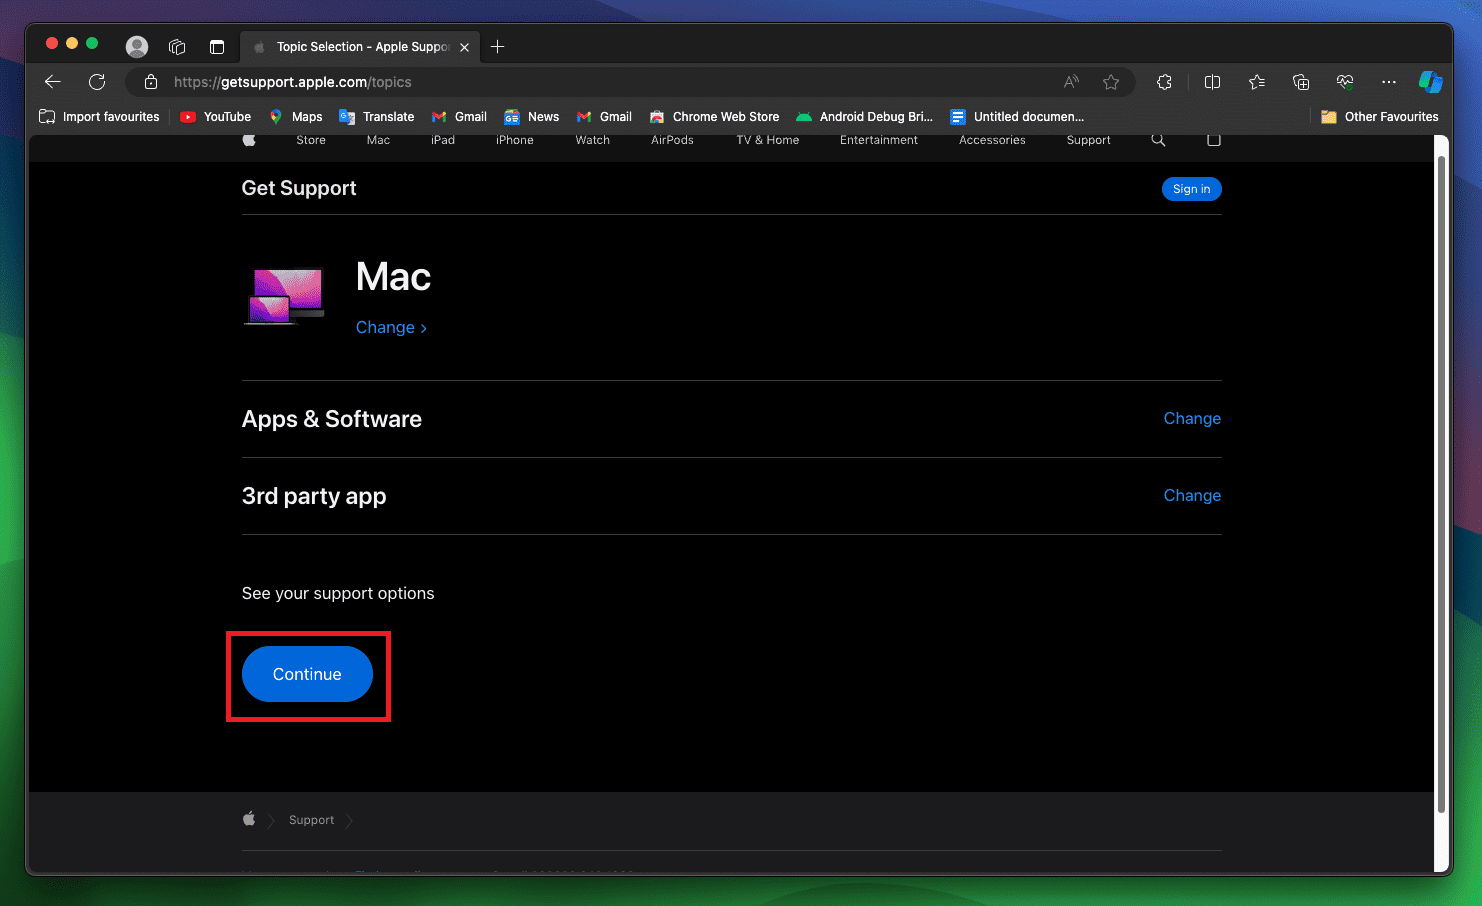The width and height of the screenshot is (1482, 906).
Task: Select AirPods in Apple navigation
Action: coord(672,140)
